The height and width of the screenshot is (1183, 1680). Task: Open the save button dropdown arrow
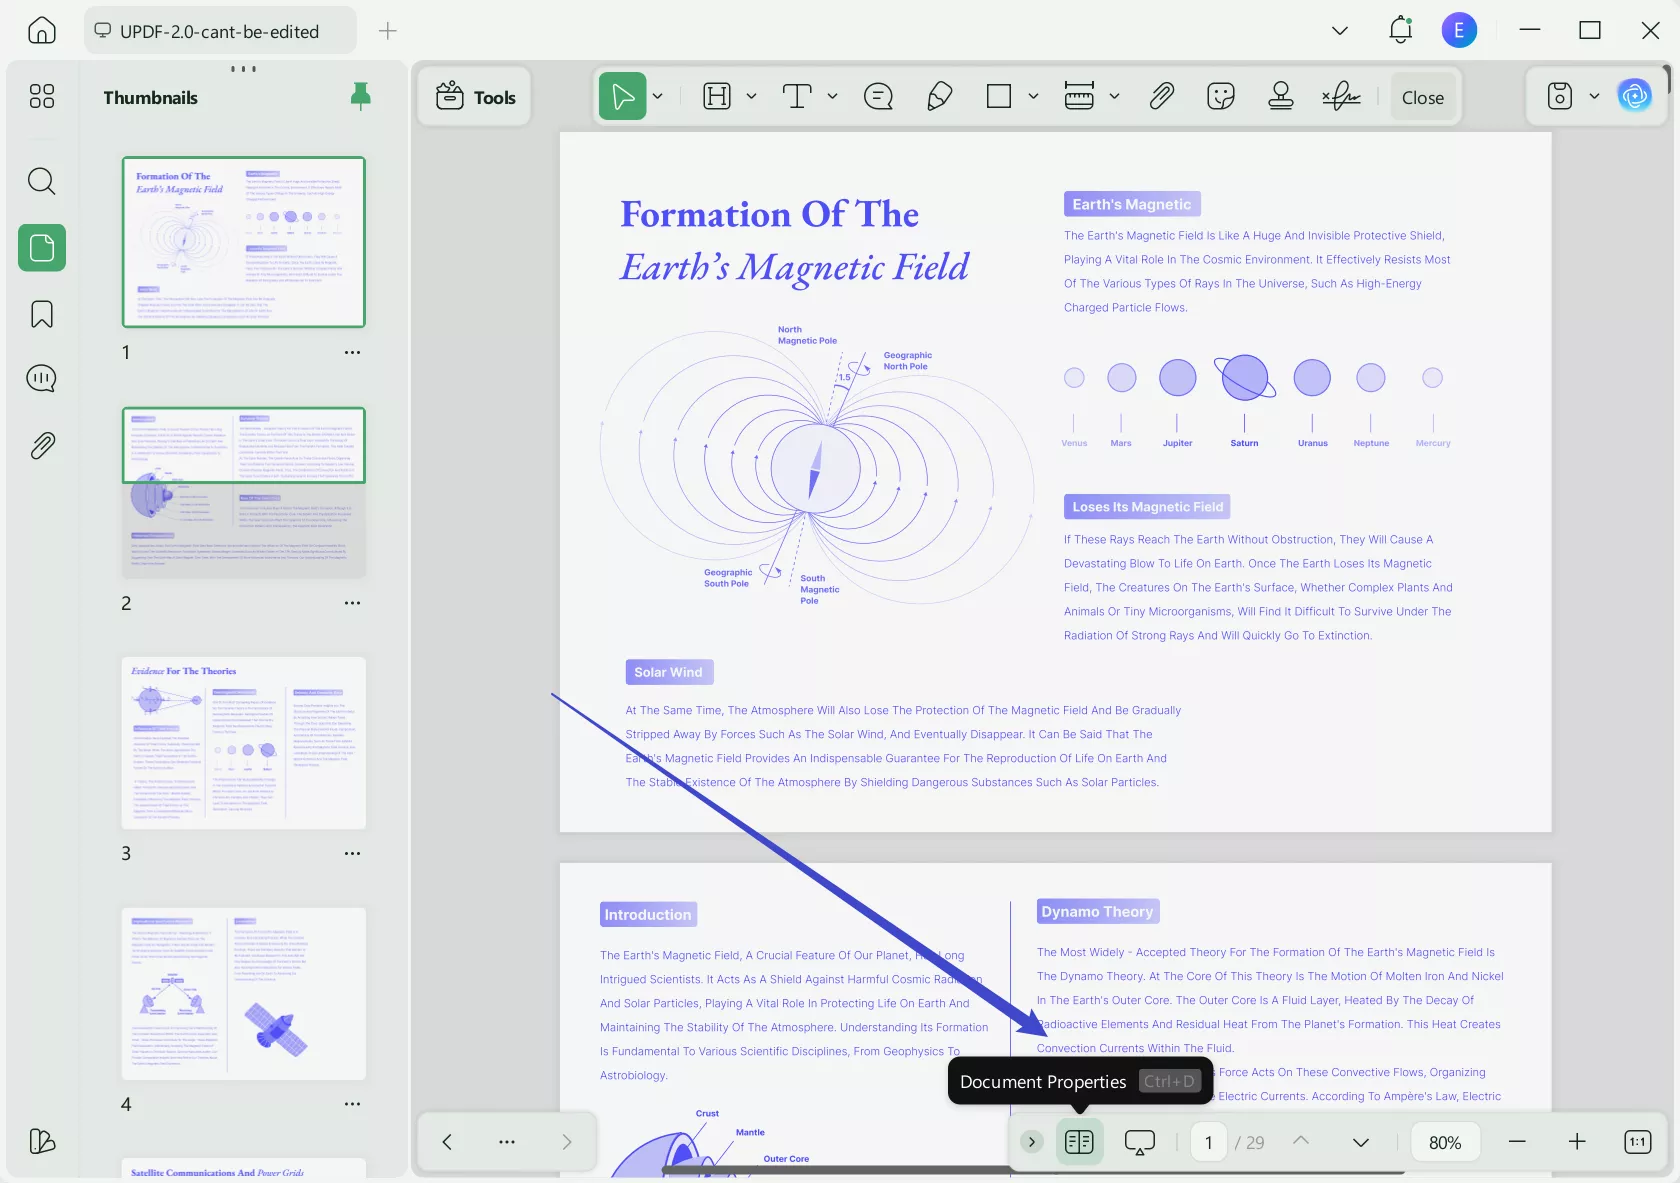pos(1594,96)
